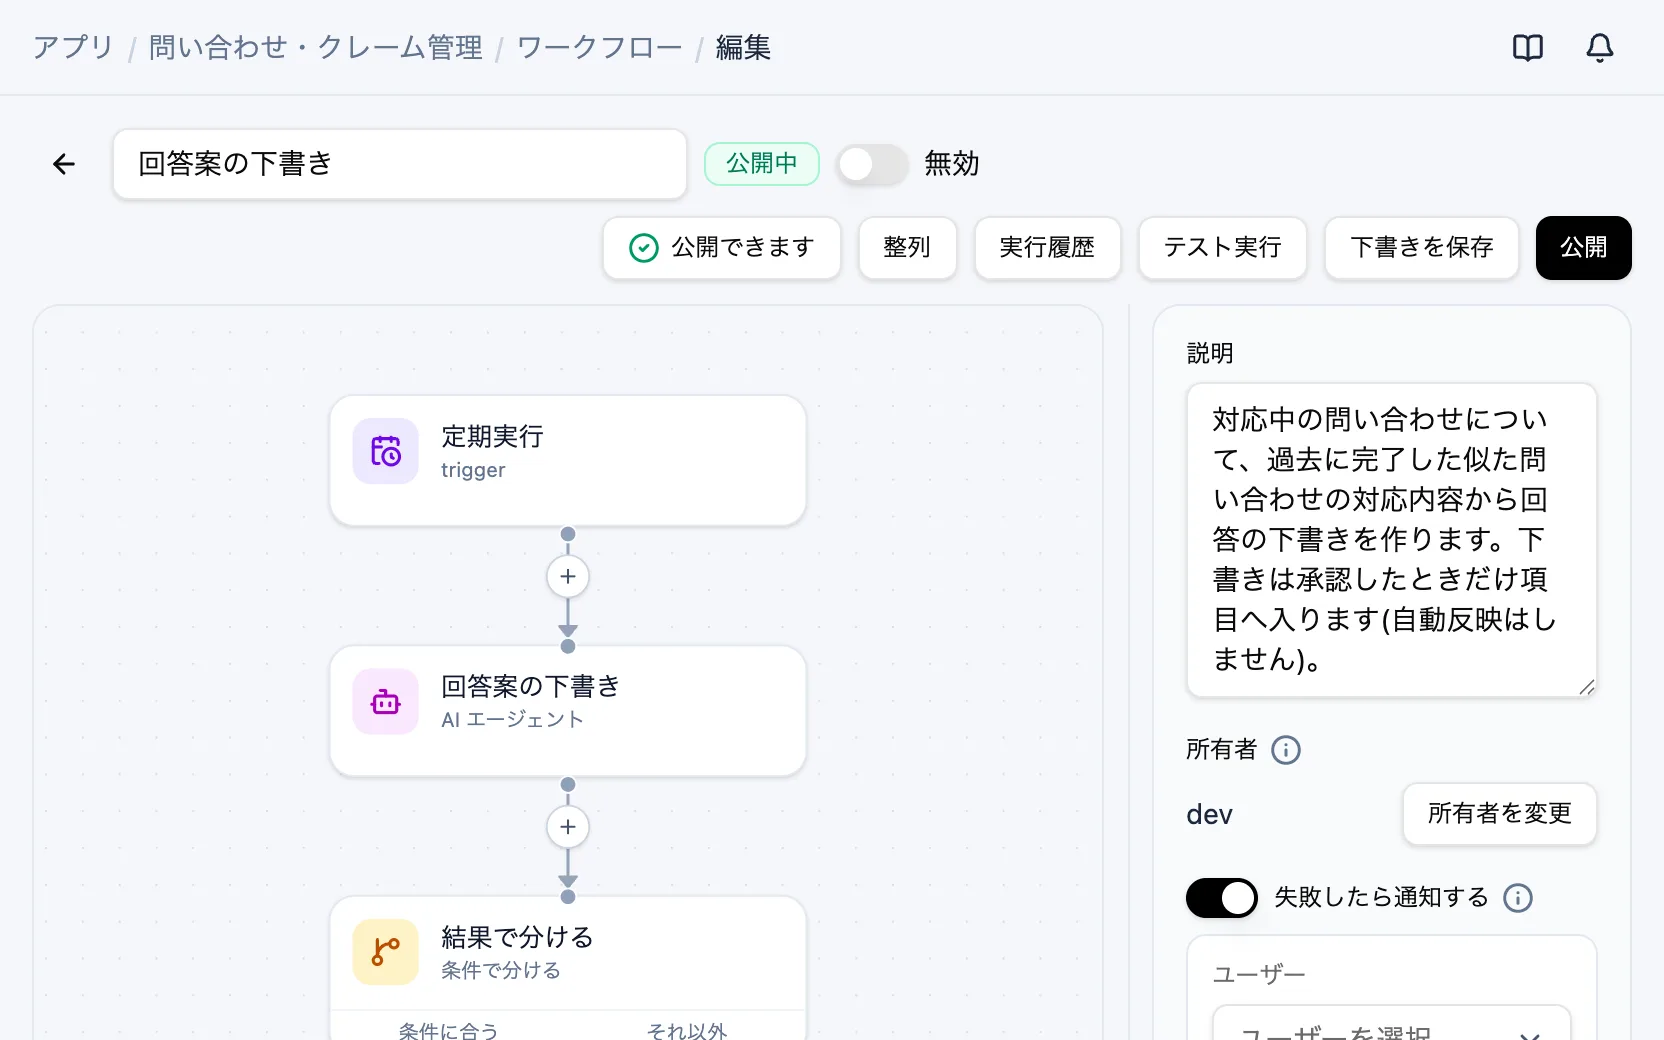
Task: Go back using the left arrow
Action: [x=64, y=164]
